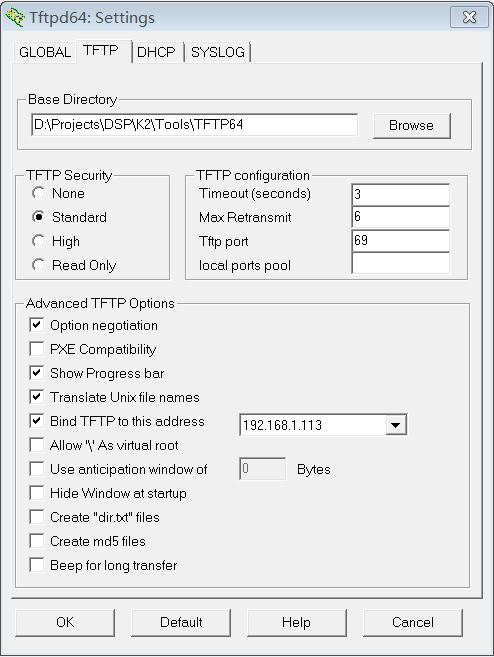Viewport: 494px width, 657px height.
Task: Open the DHCP tab
Action: (156, 52)
